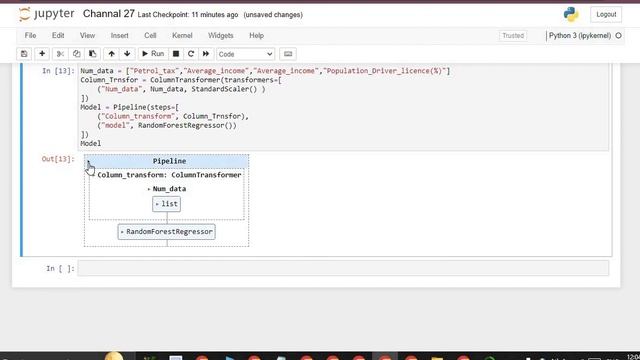640x360 pixels.
Task: Open the Insert menu
Action: 120,36
